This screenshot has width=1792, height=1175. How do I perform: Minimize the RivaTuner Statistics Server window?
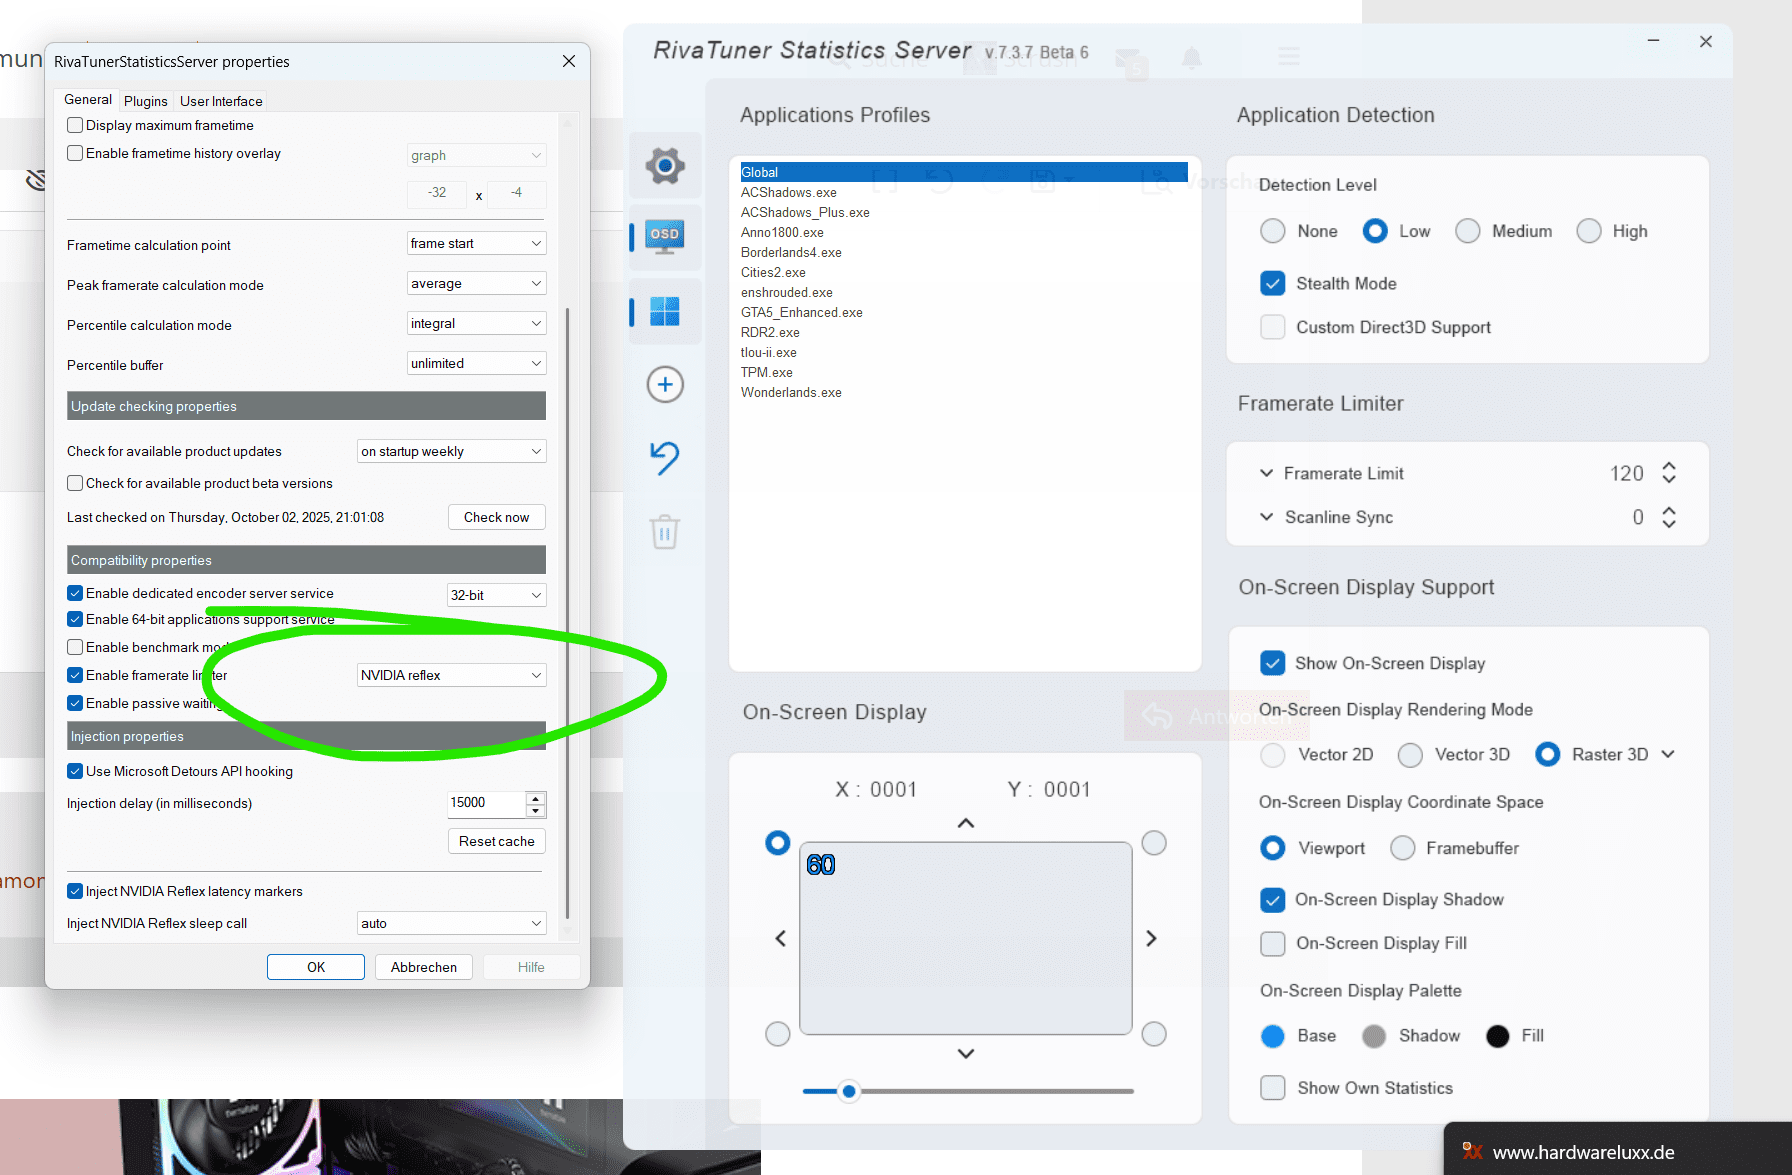tap(1654, 41)
